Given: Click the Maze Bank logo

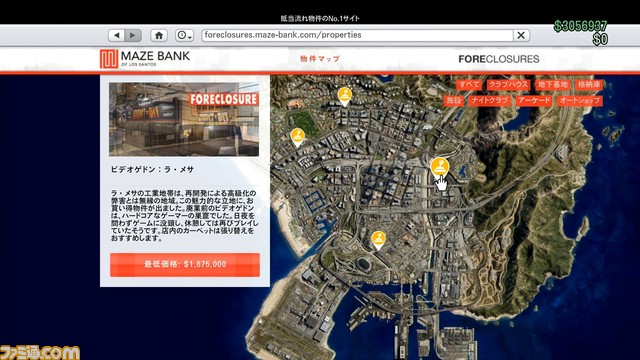Looking at the screenshot, I should click(x=145, y=59).
